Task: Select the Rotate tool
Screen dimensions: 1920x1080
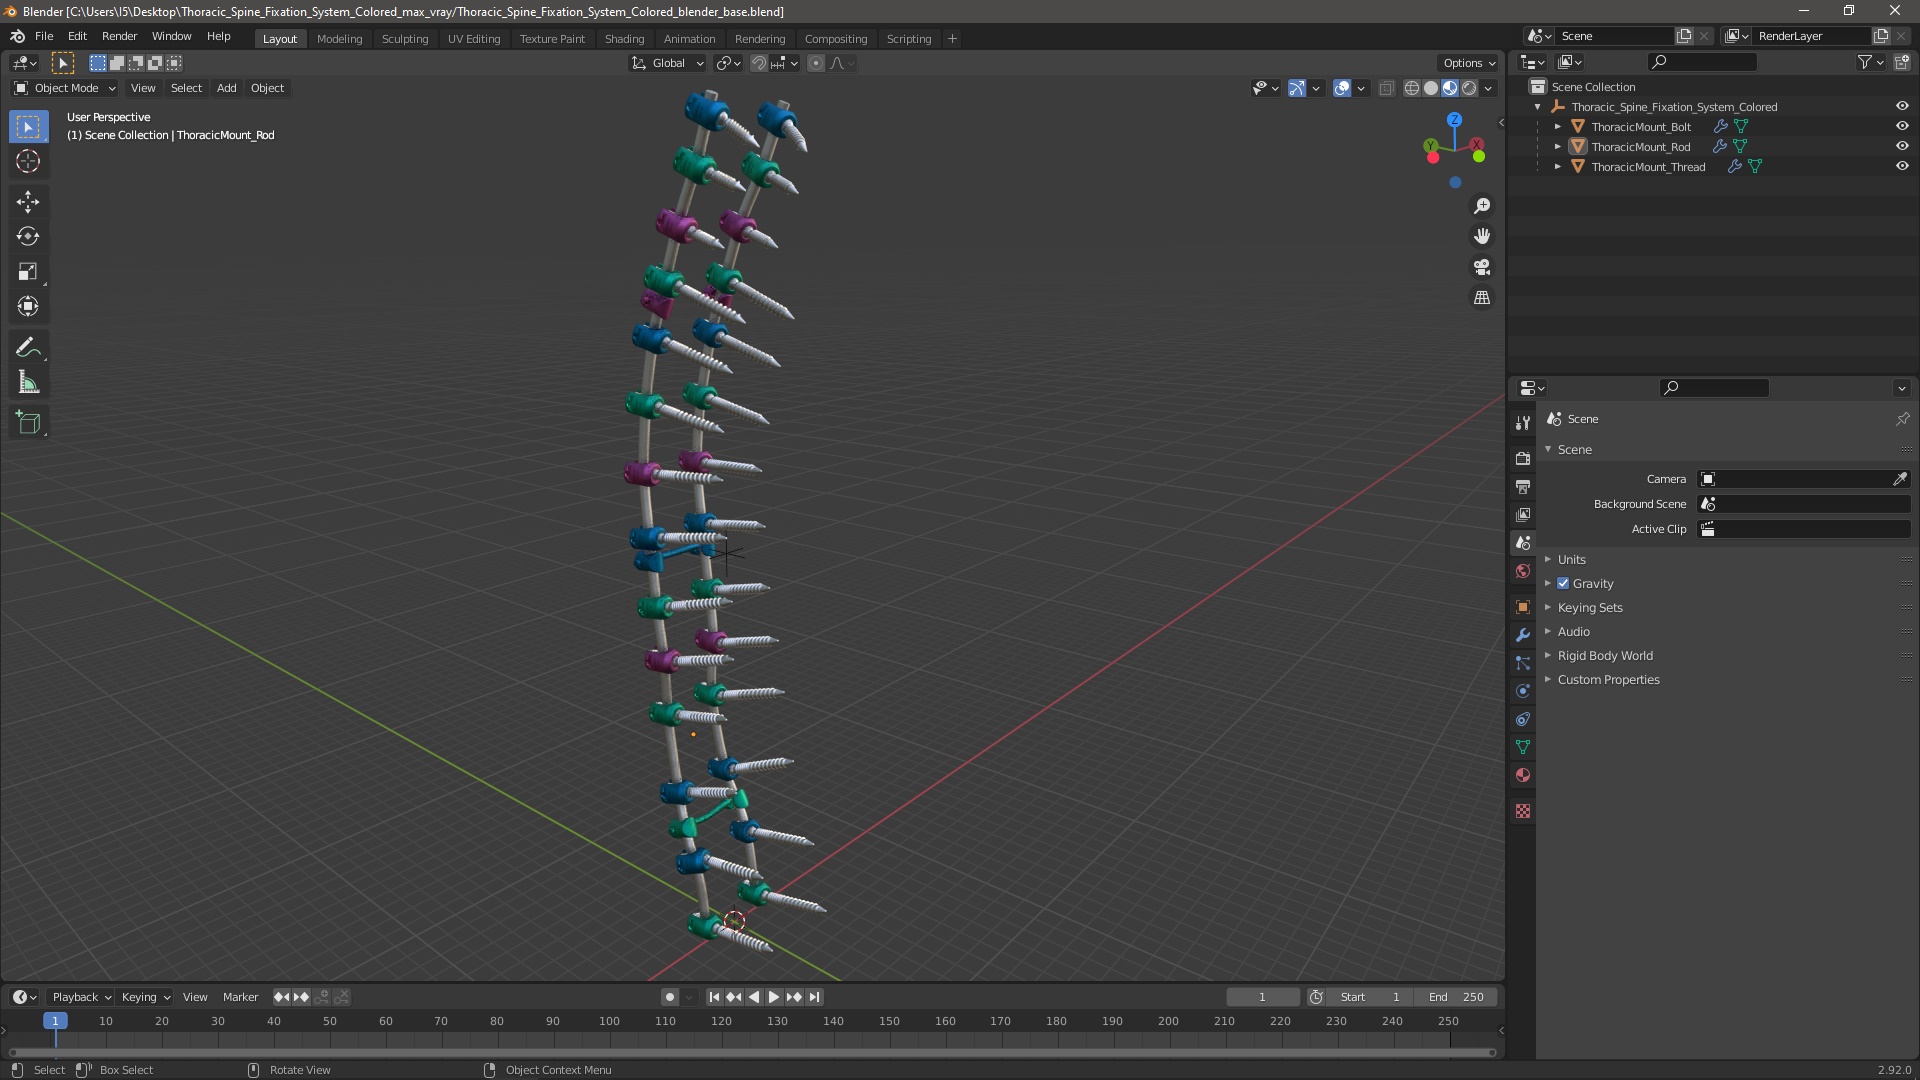Action: [x=28, y=237]
